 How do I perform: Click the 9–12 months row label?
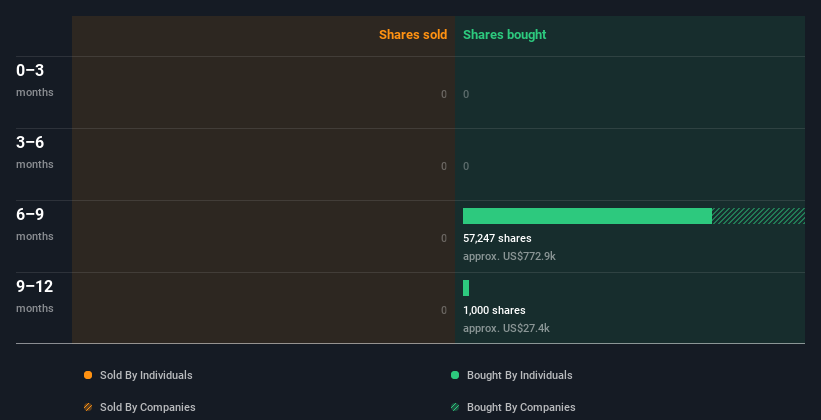pyautogui.click(x=35, y=296)
